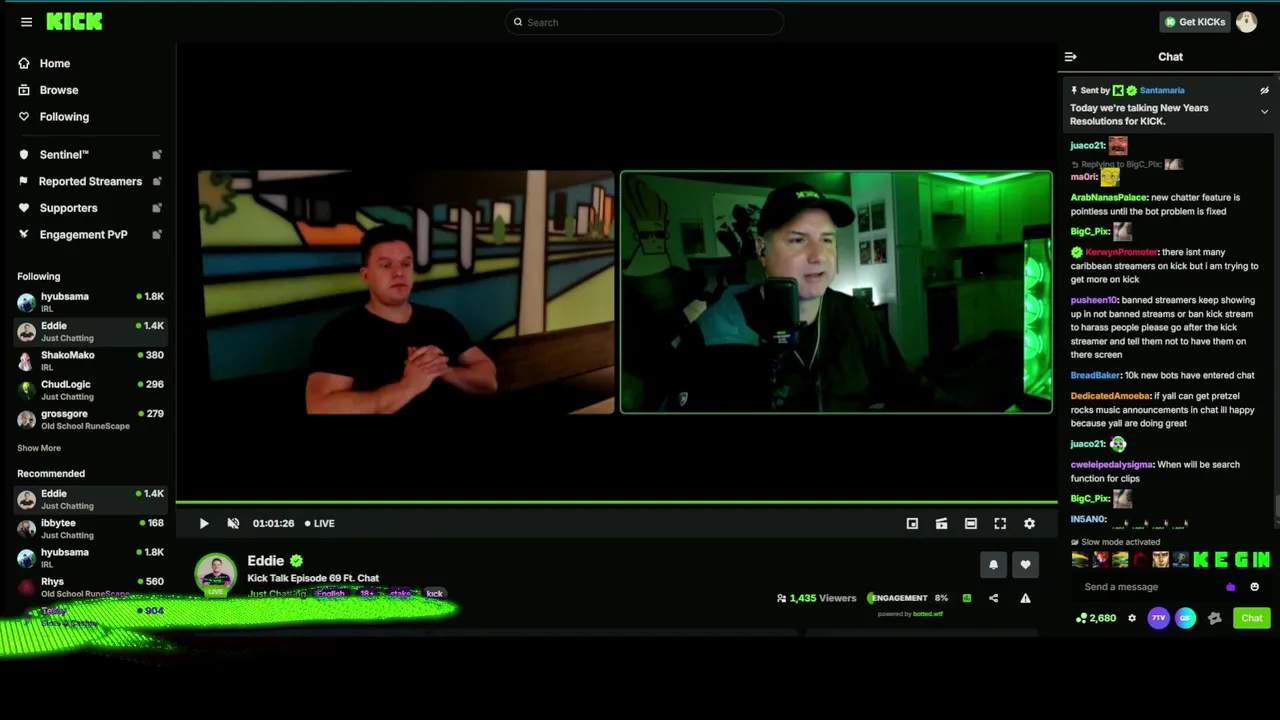Viewport: 1280px width, 720px height.
Task: Enter fullscreen video mode
Action: click(1000, 523)
